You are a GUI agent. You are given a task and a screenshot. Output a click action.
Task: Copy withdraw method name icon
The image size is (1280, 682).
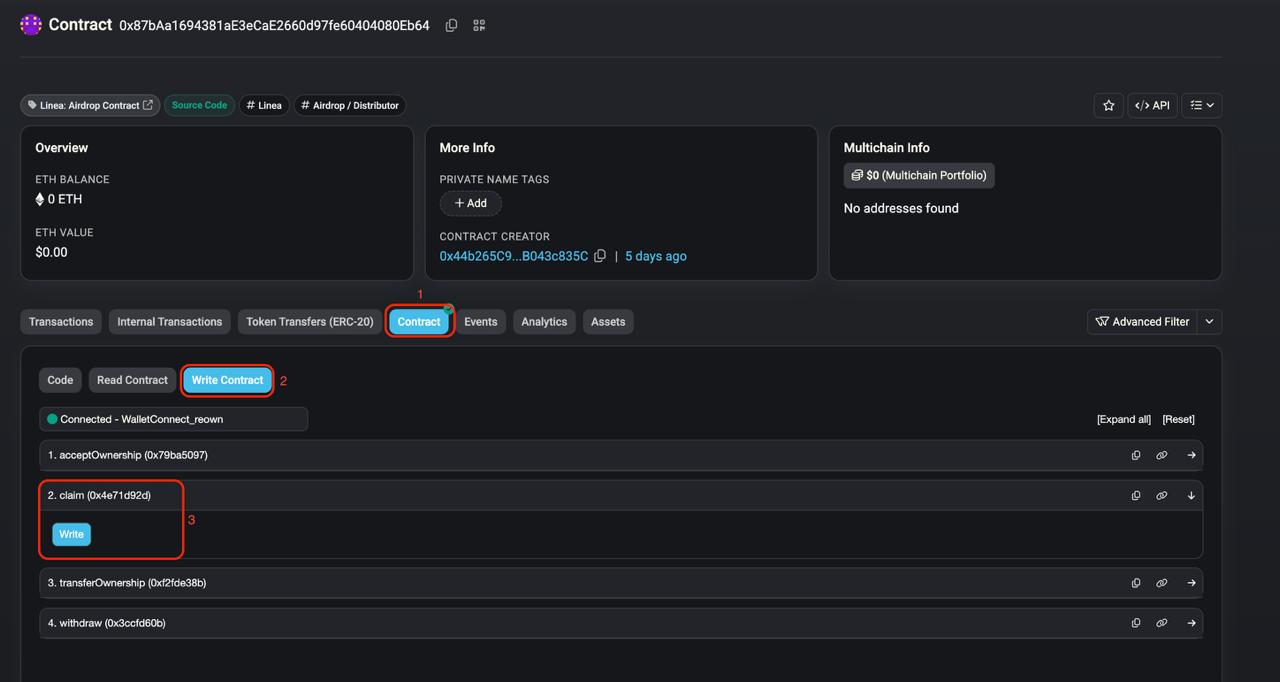(1136, 623)
